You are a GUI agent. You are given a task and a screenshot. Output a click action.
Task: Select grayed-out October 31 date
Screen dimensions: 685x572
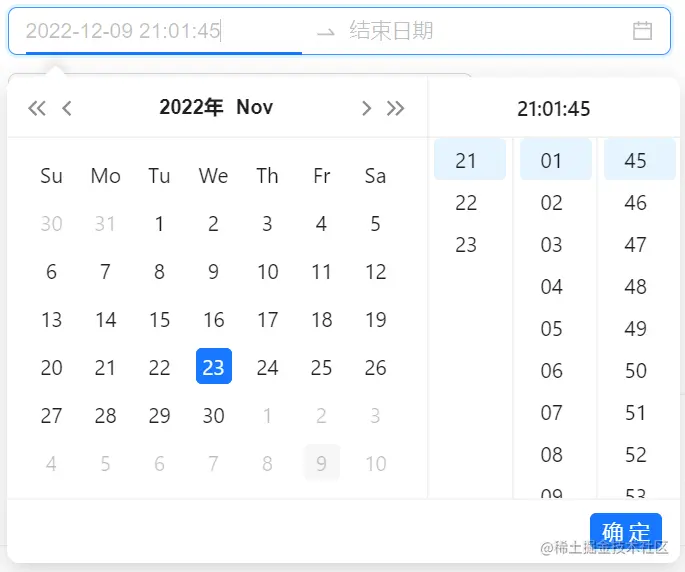point(106,224)
